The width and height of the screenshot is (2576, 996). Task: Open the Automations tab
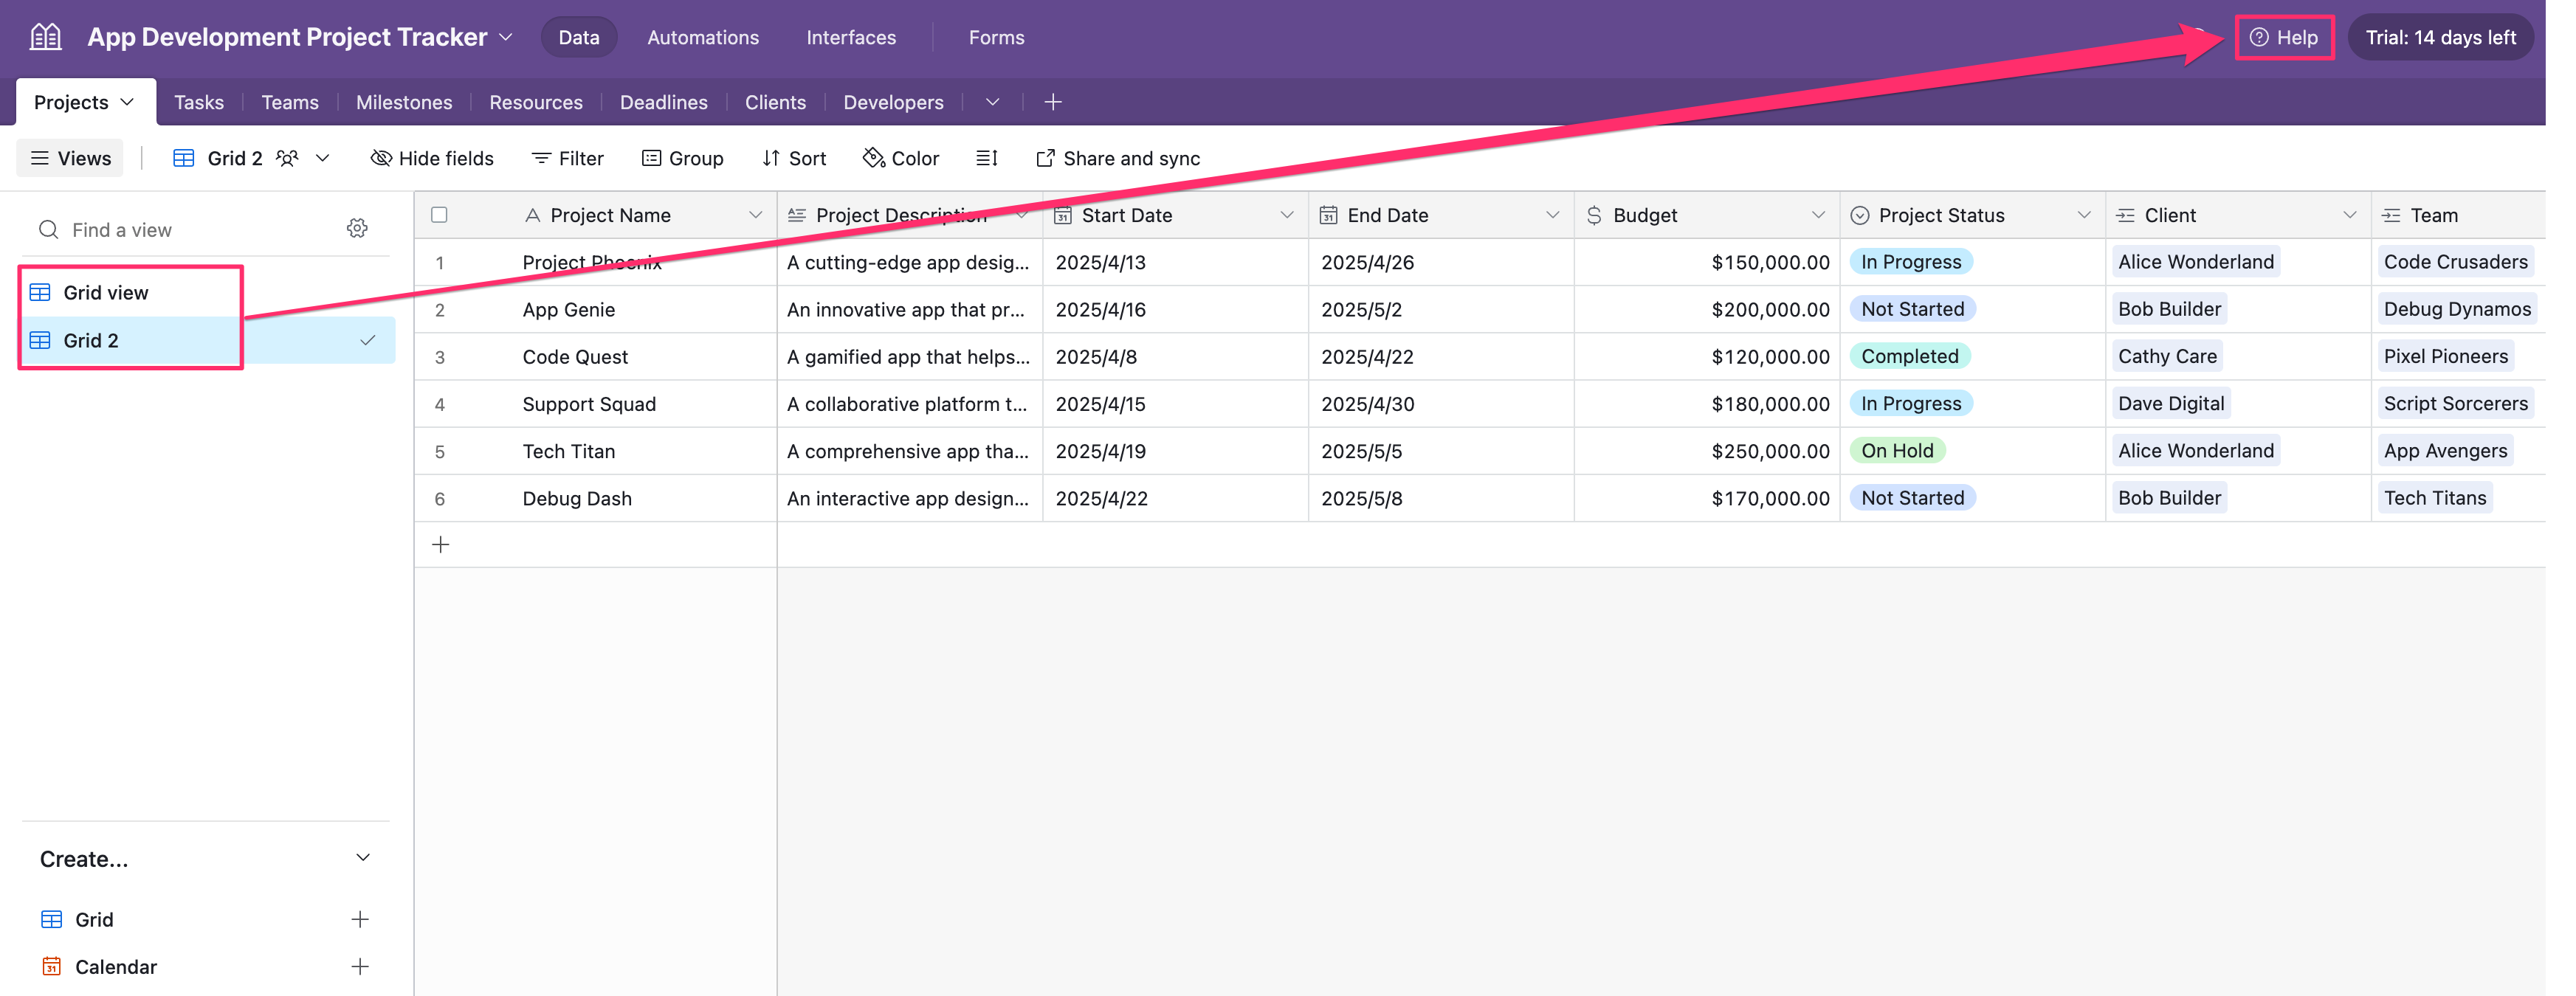(702, 37)
